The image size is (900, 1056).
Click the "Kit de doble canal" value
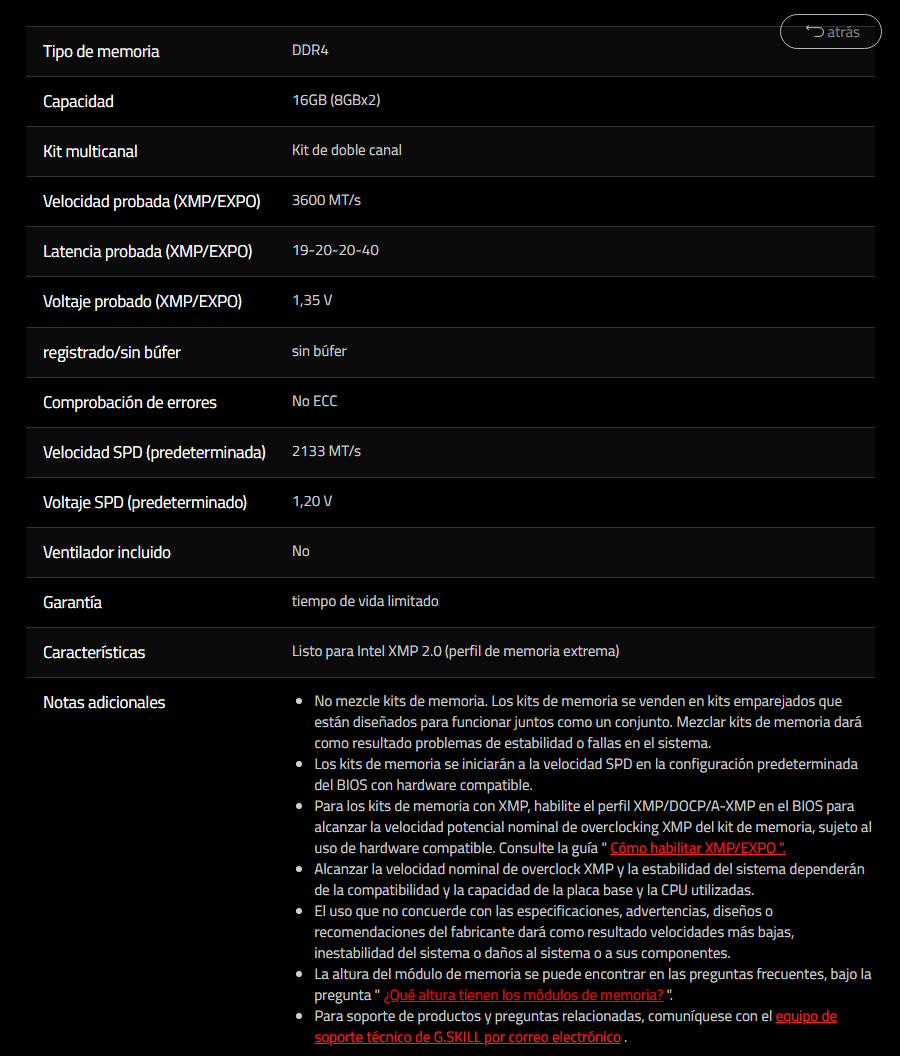347,150
